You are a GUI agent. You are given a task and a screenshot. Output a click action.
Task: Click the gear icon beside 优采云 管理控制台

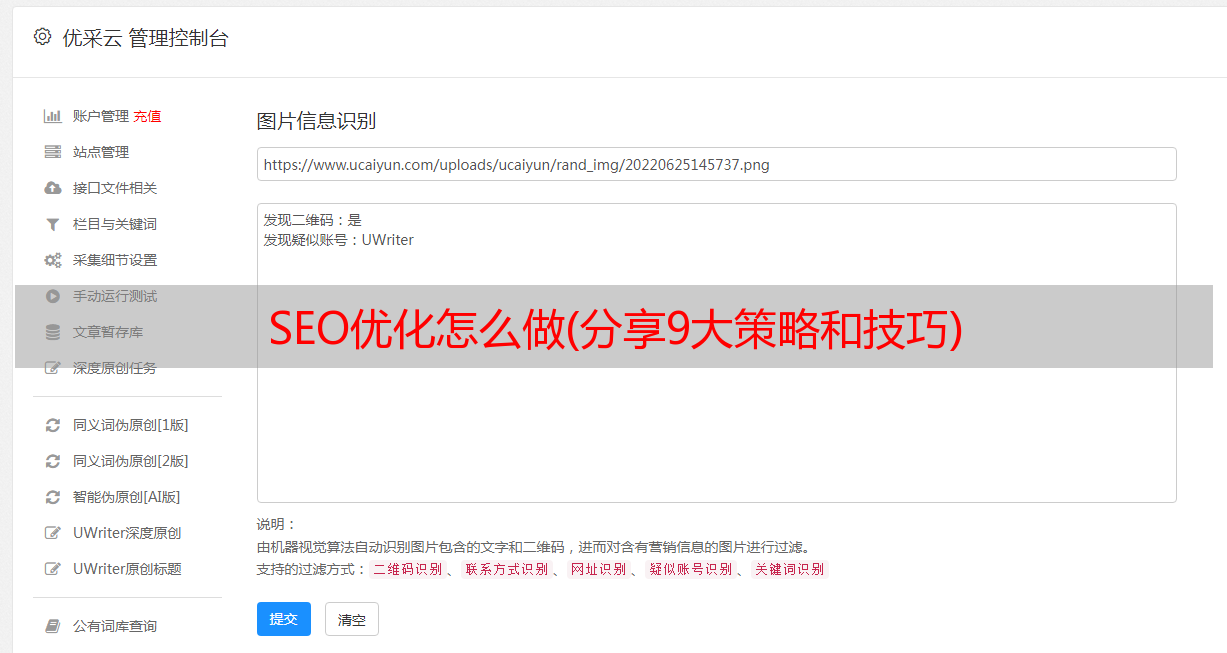(x=42, y=37)
